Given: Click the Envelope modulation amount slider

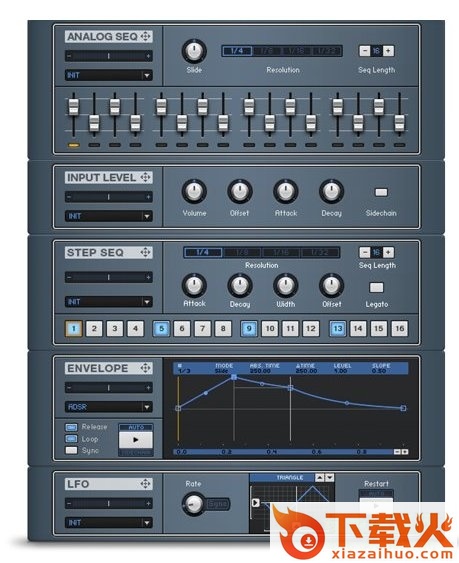Looking at the screenshot, I should 108,387.
